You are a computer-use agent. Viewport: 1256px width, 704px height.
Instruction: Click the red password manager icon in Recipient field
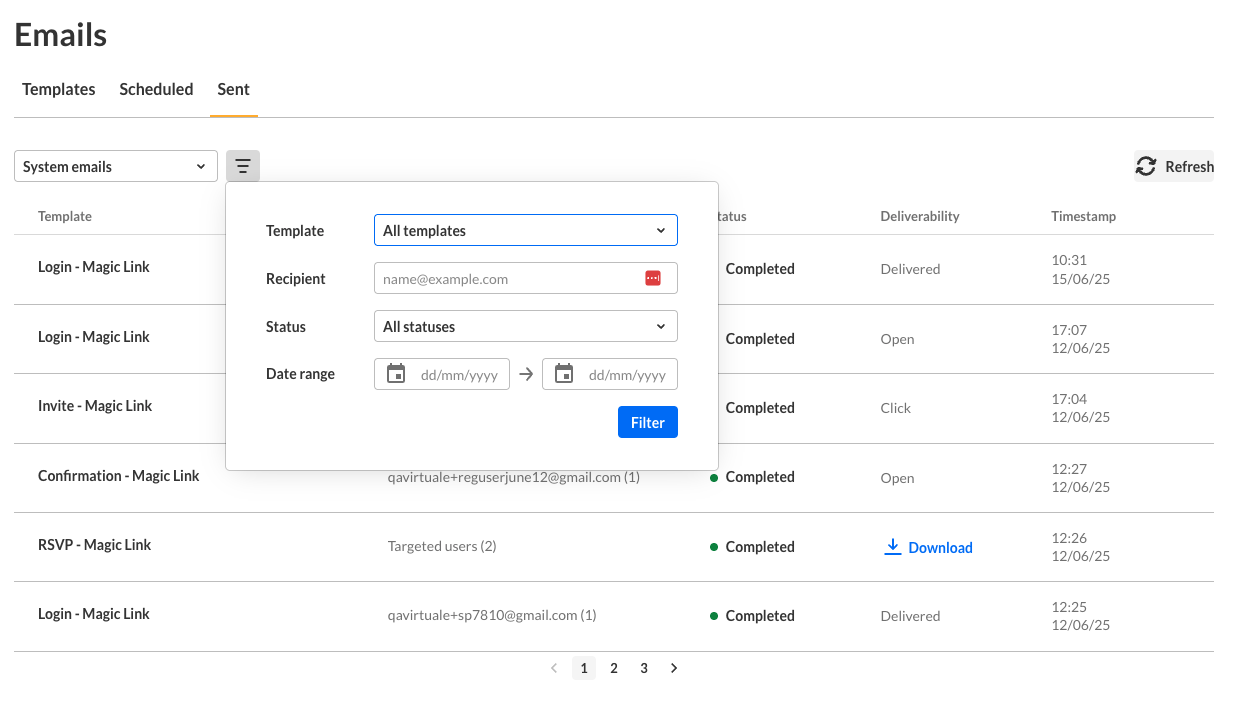point(653,278)
